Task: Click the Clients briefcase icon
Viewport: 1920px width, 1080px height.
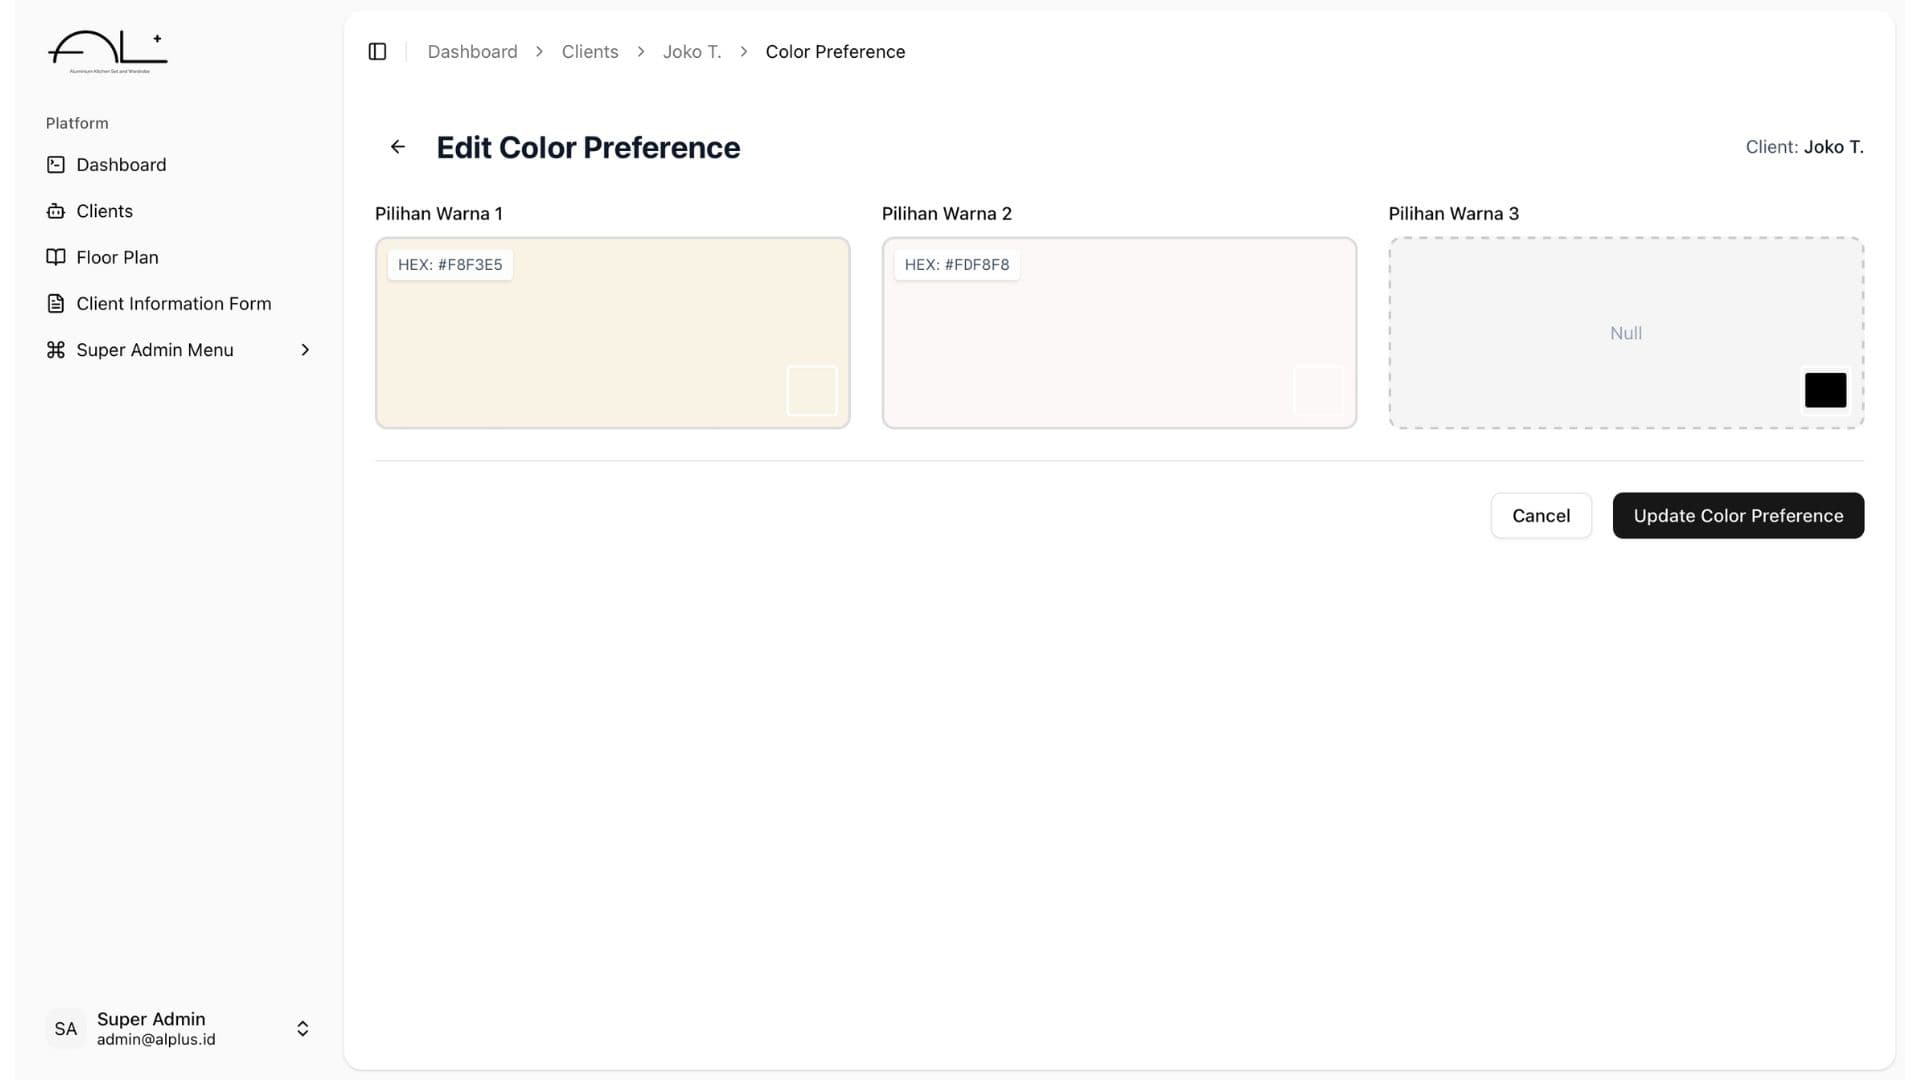Action: [56, 210]
